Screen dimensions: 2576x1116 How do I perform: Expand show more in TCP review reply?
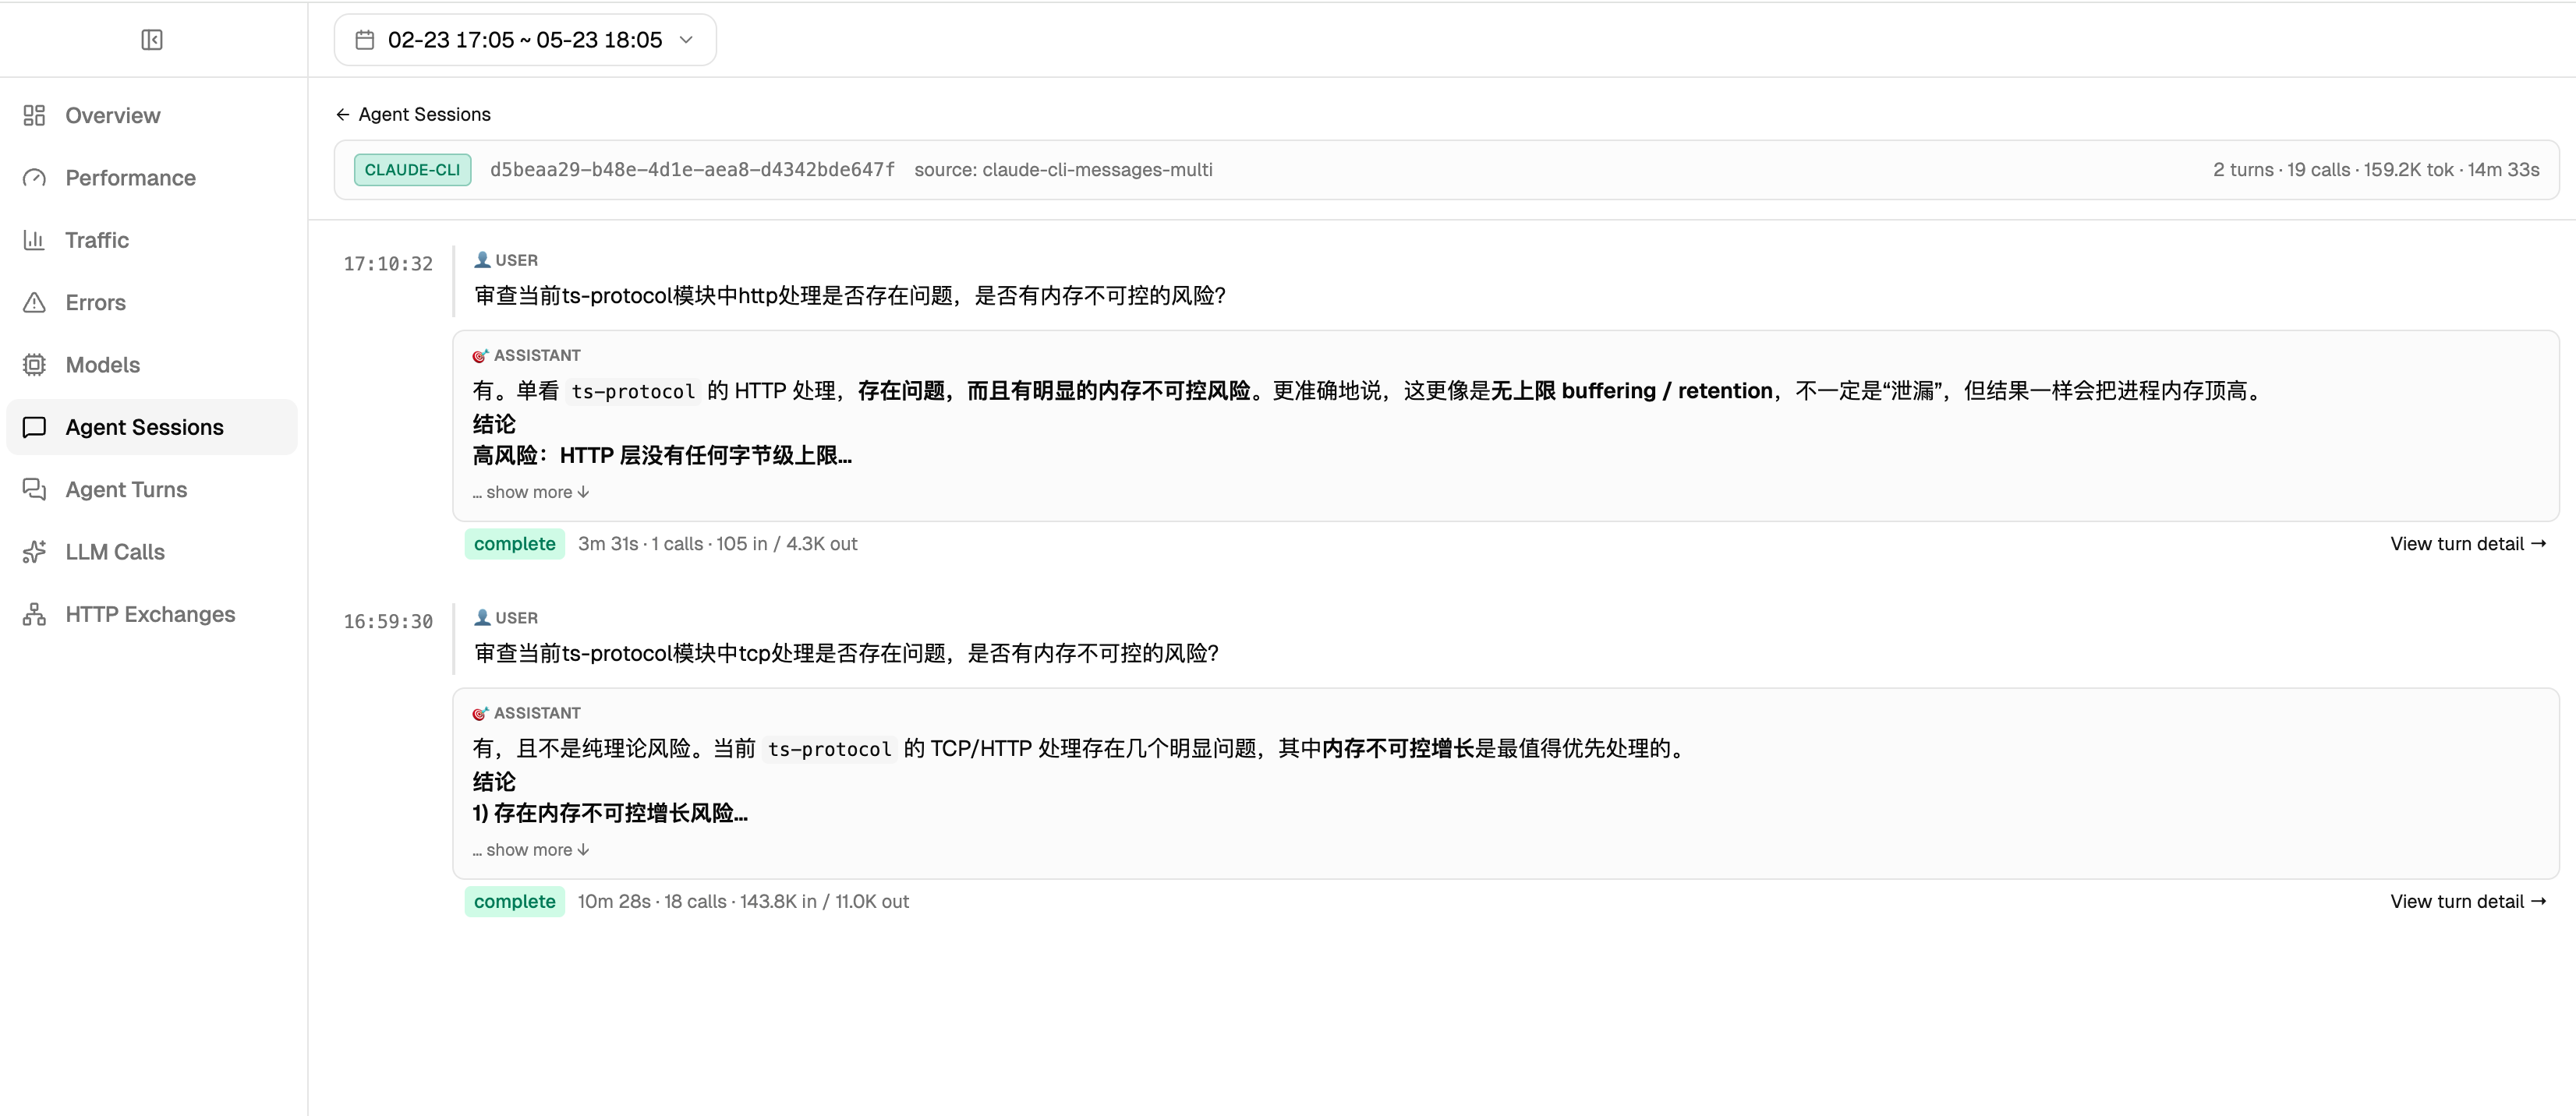point(531,850)
